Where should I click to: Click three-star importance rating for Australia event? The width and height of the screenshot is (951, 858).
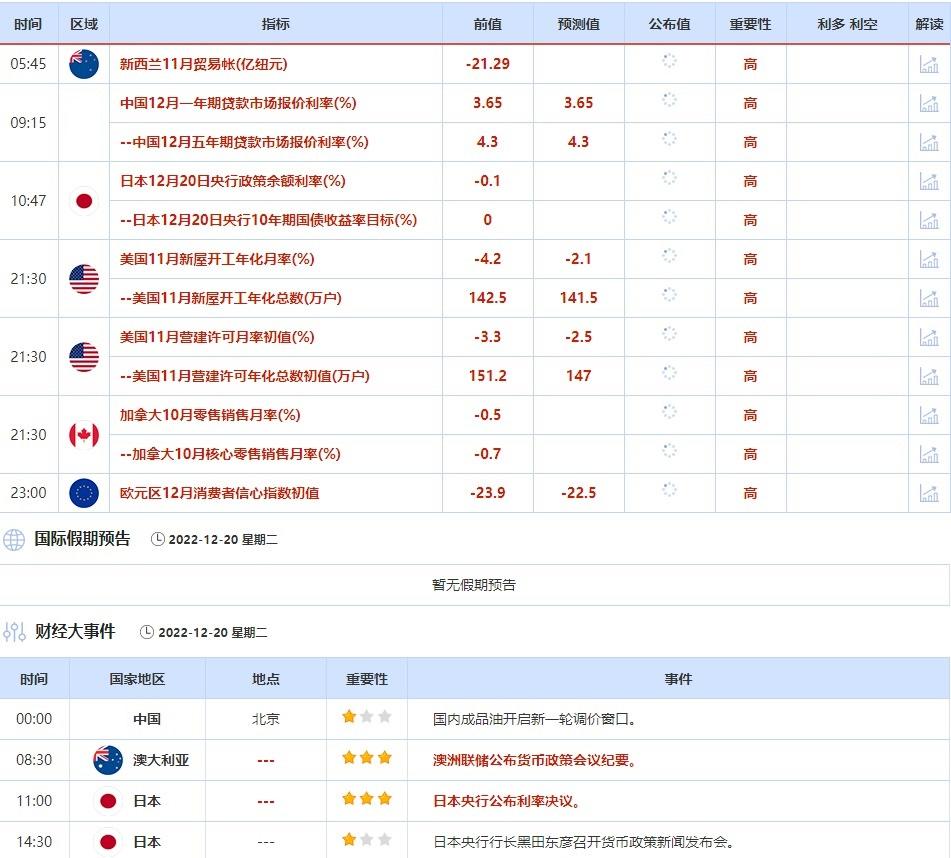[x=366, y=759]
